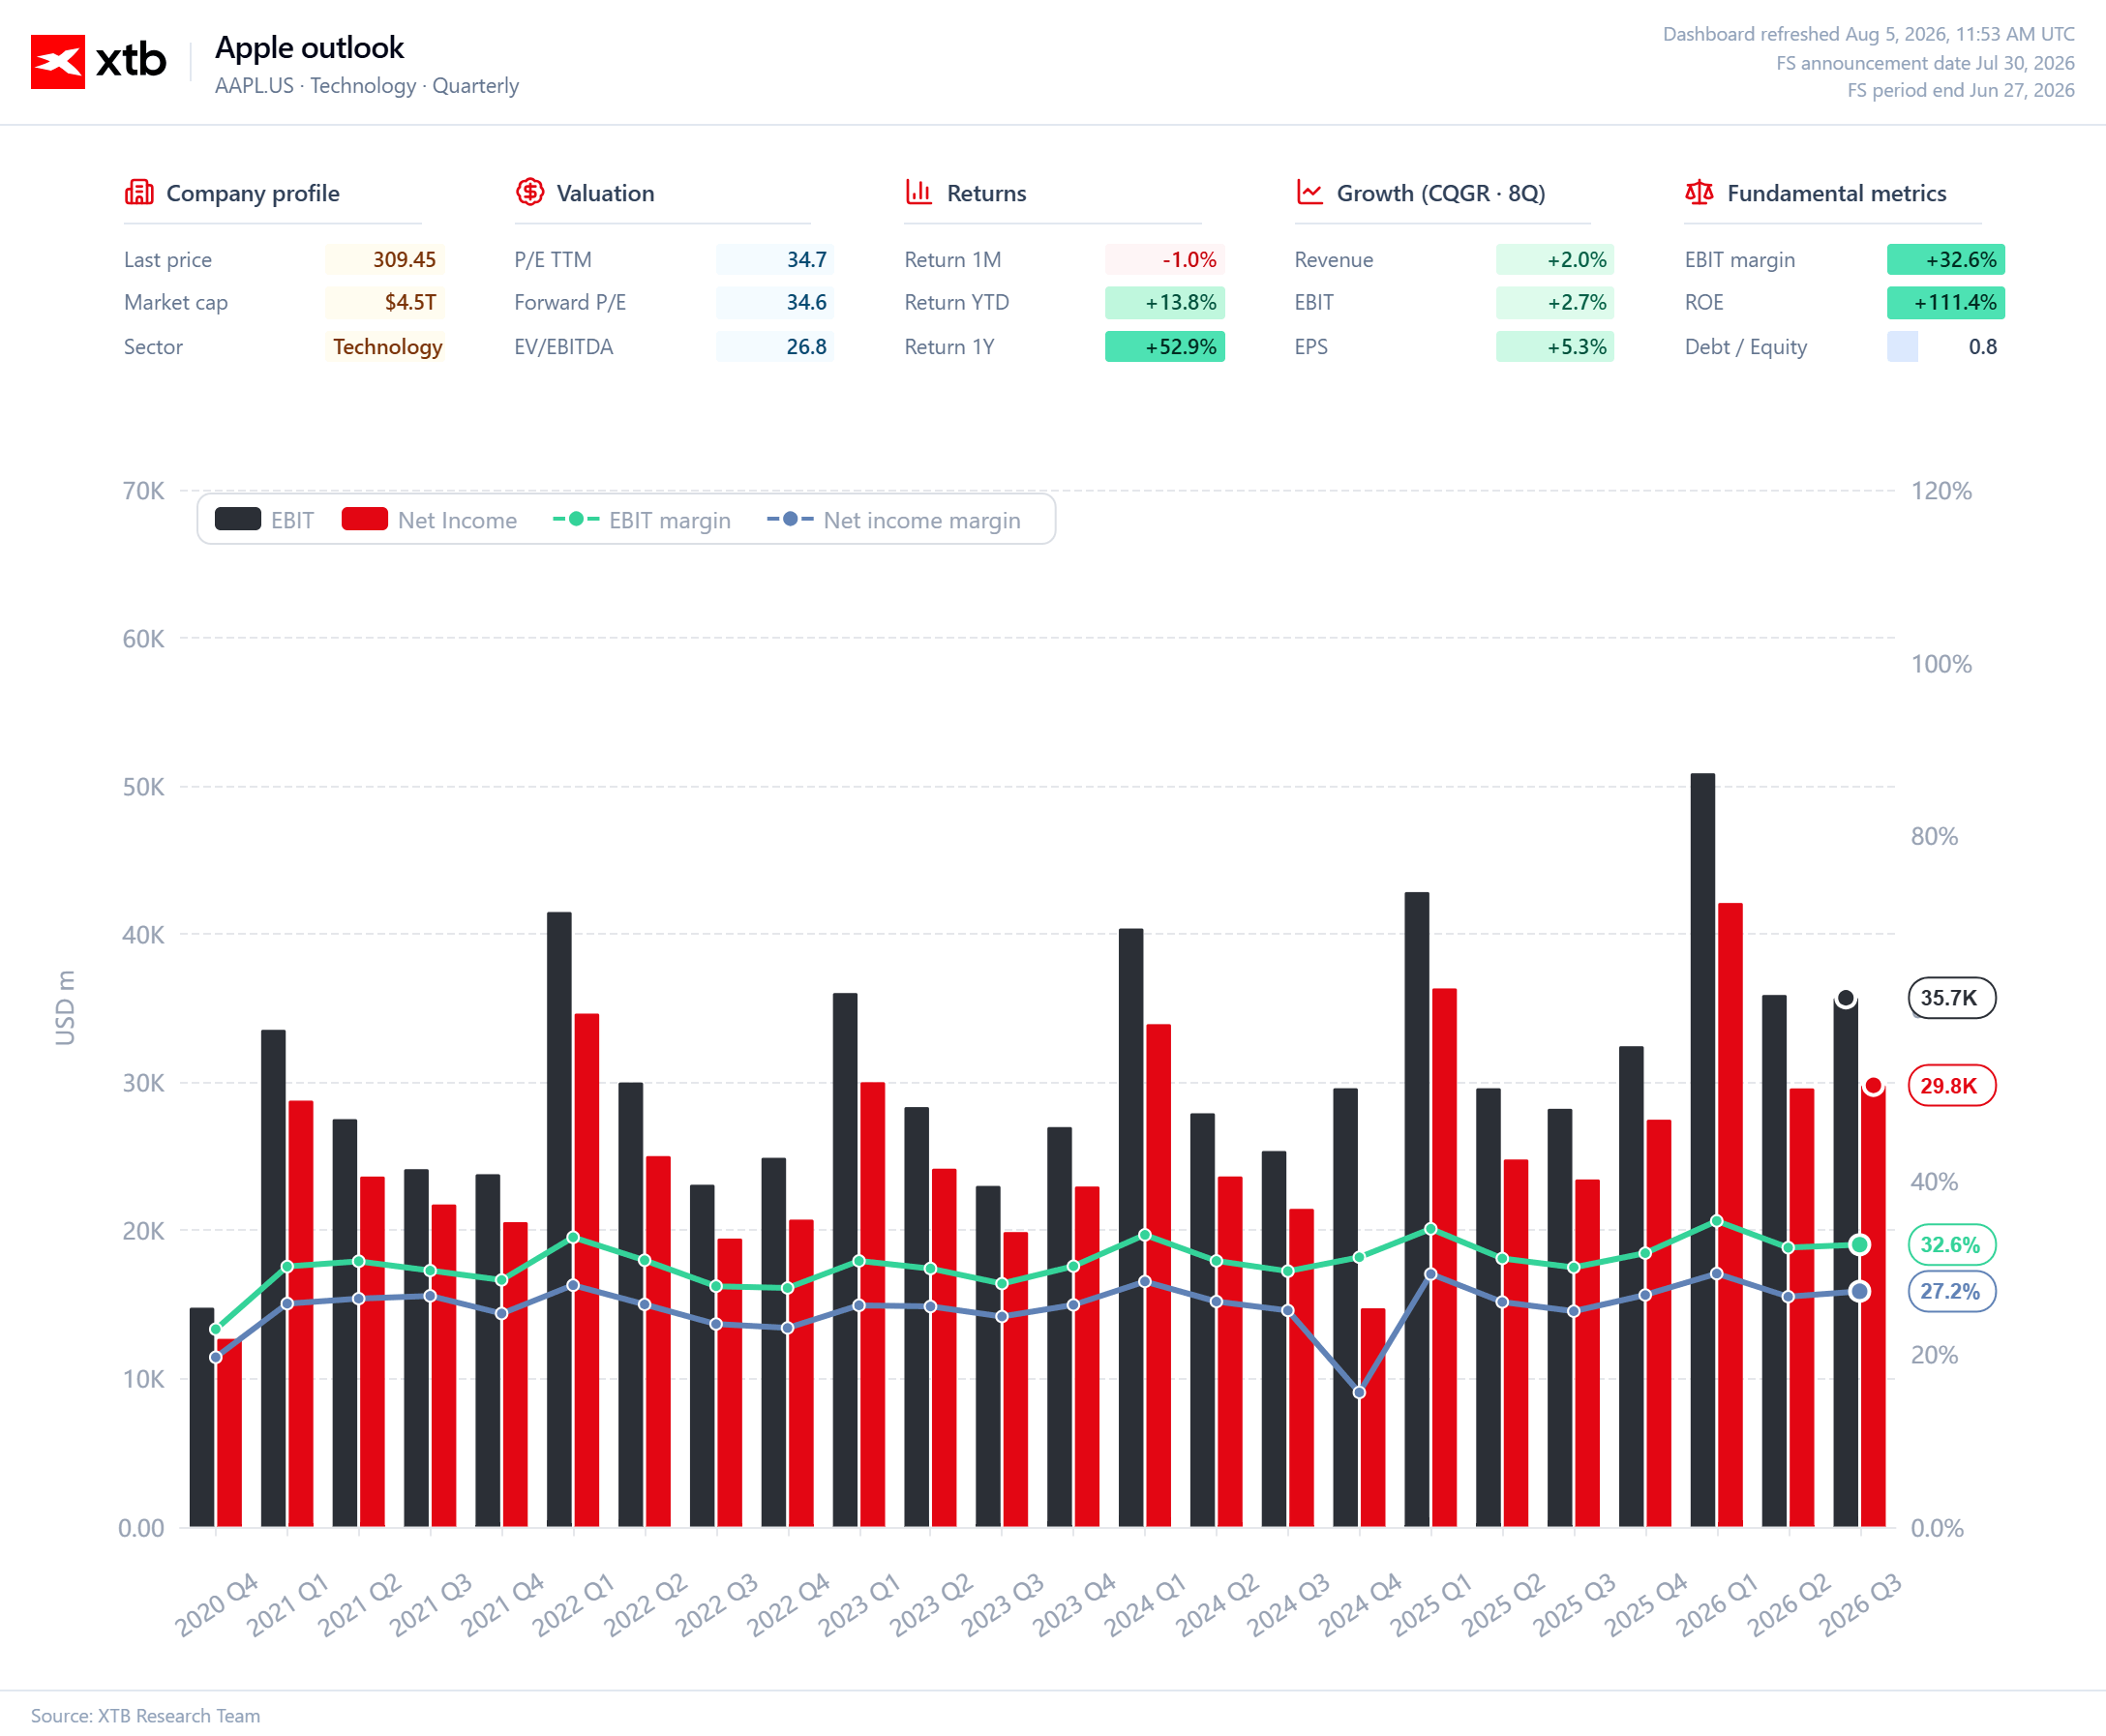Click the 70K left axis label
Image resolution: width=2106 pixels, height=1736 pixels.
pyautogui.click(x=143, y=491)
